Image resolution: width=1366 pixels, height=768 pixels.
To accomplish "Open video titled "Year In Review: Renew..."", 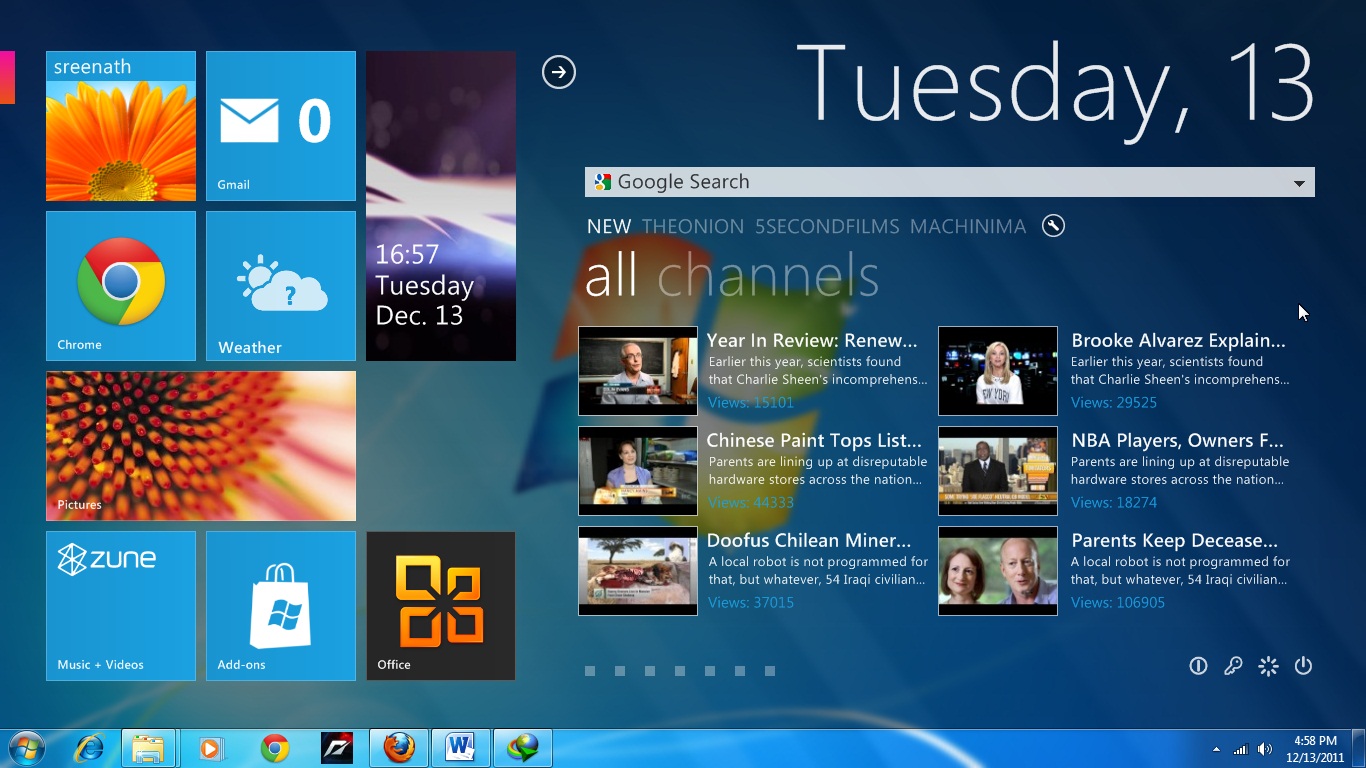I will (812, 341).
